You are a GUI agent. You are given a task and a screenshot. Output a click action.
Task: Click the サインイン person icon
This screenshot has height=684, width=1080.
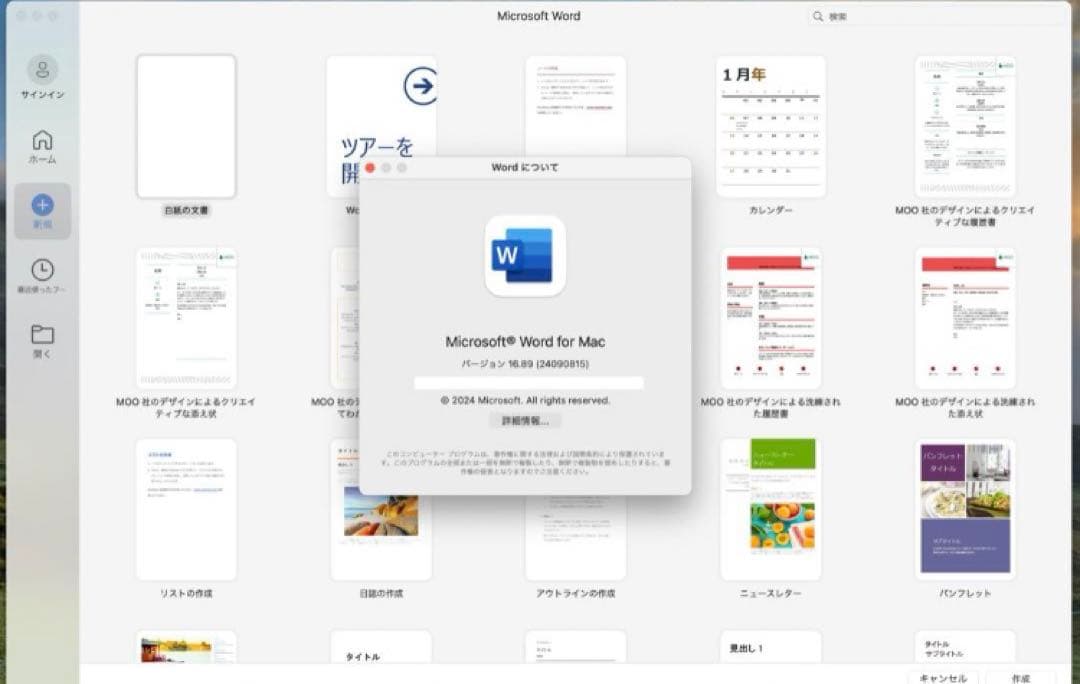42,68
